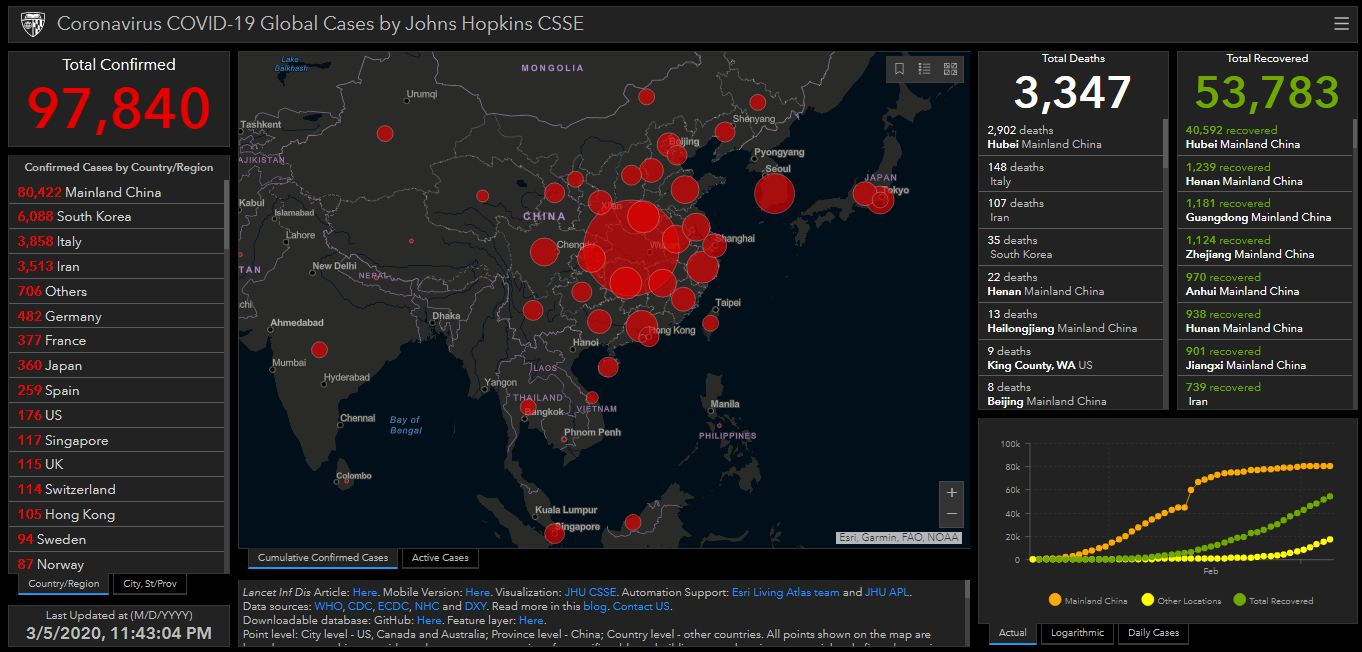
Task: Open the basemap gallery grid icon
Action: (950, 69)
